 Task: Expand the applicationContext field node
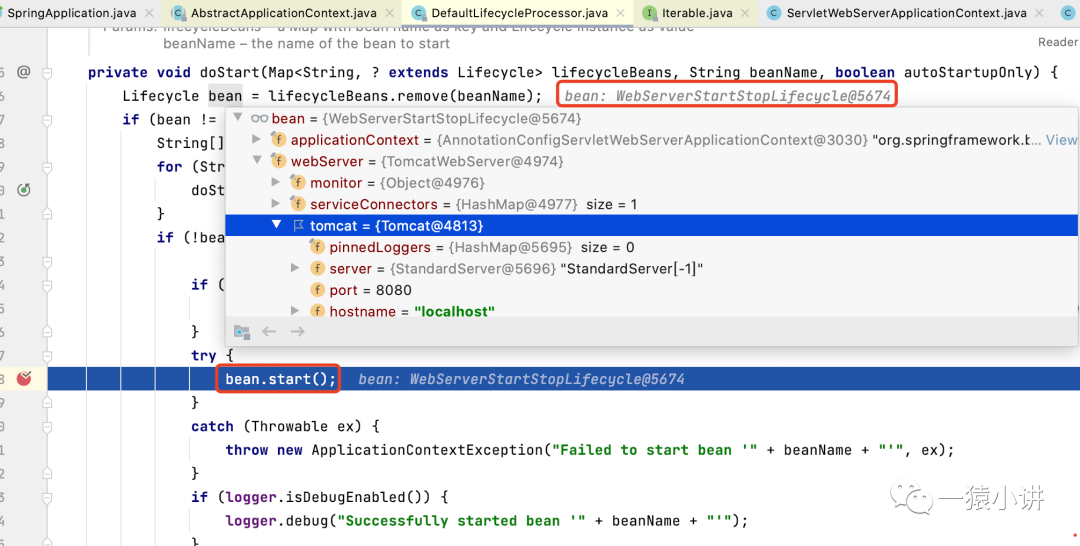click(256, 140)
